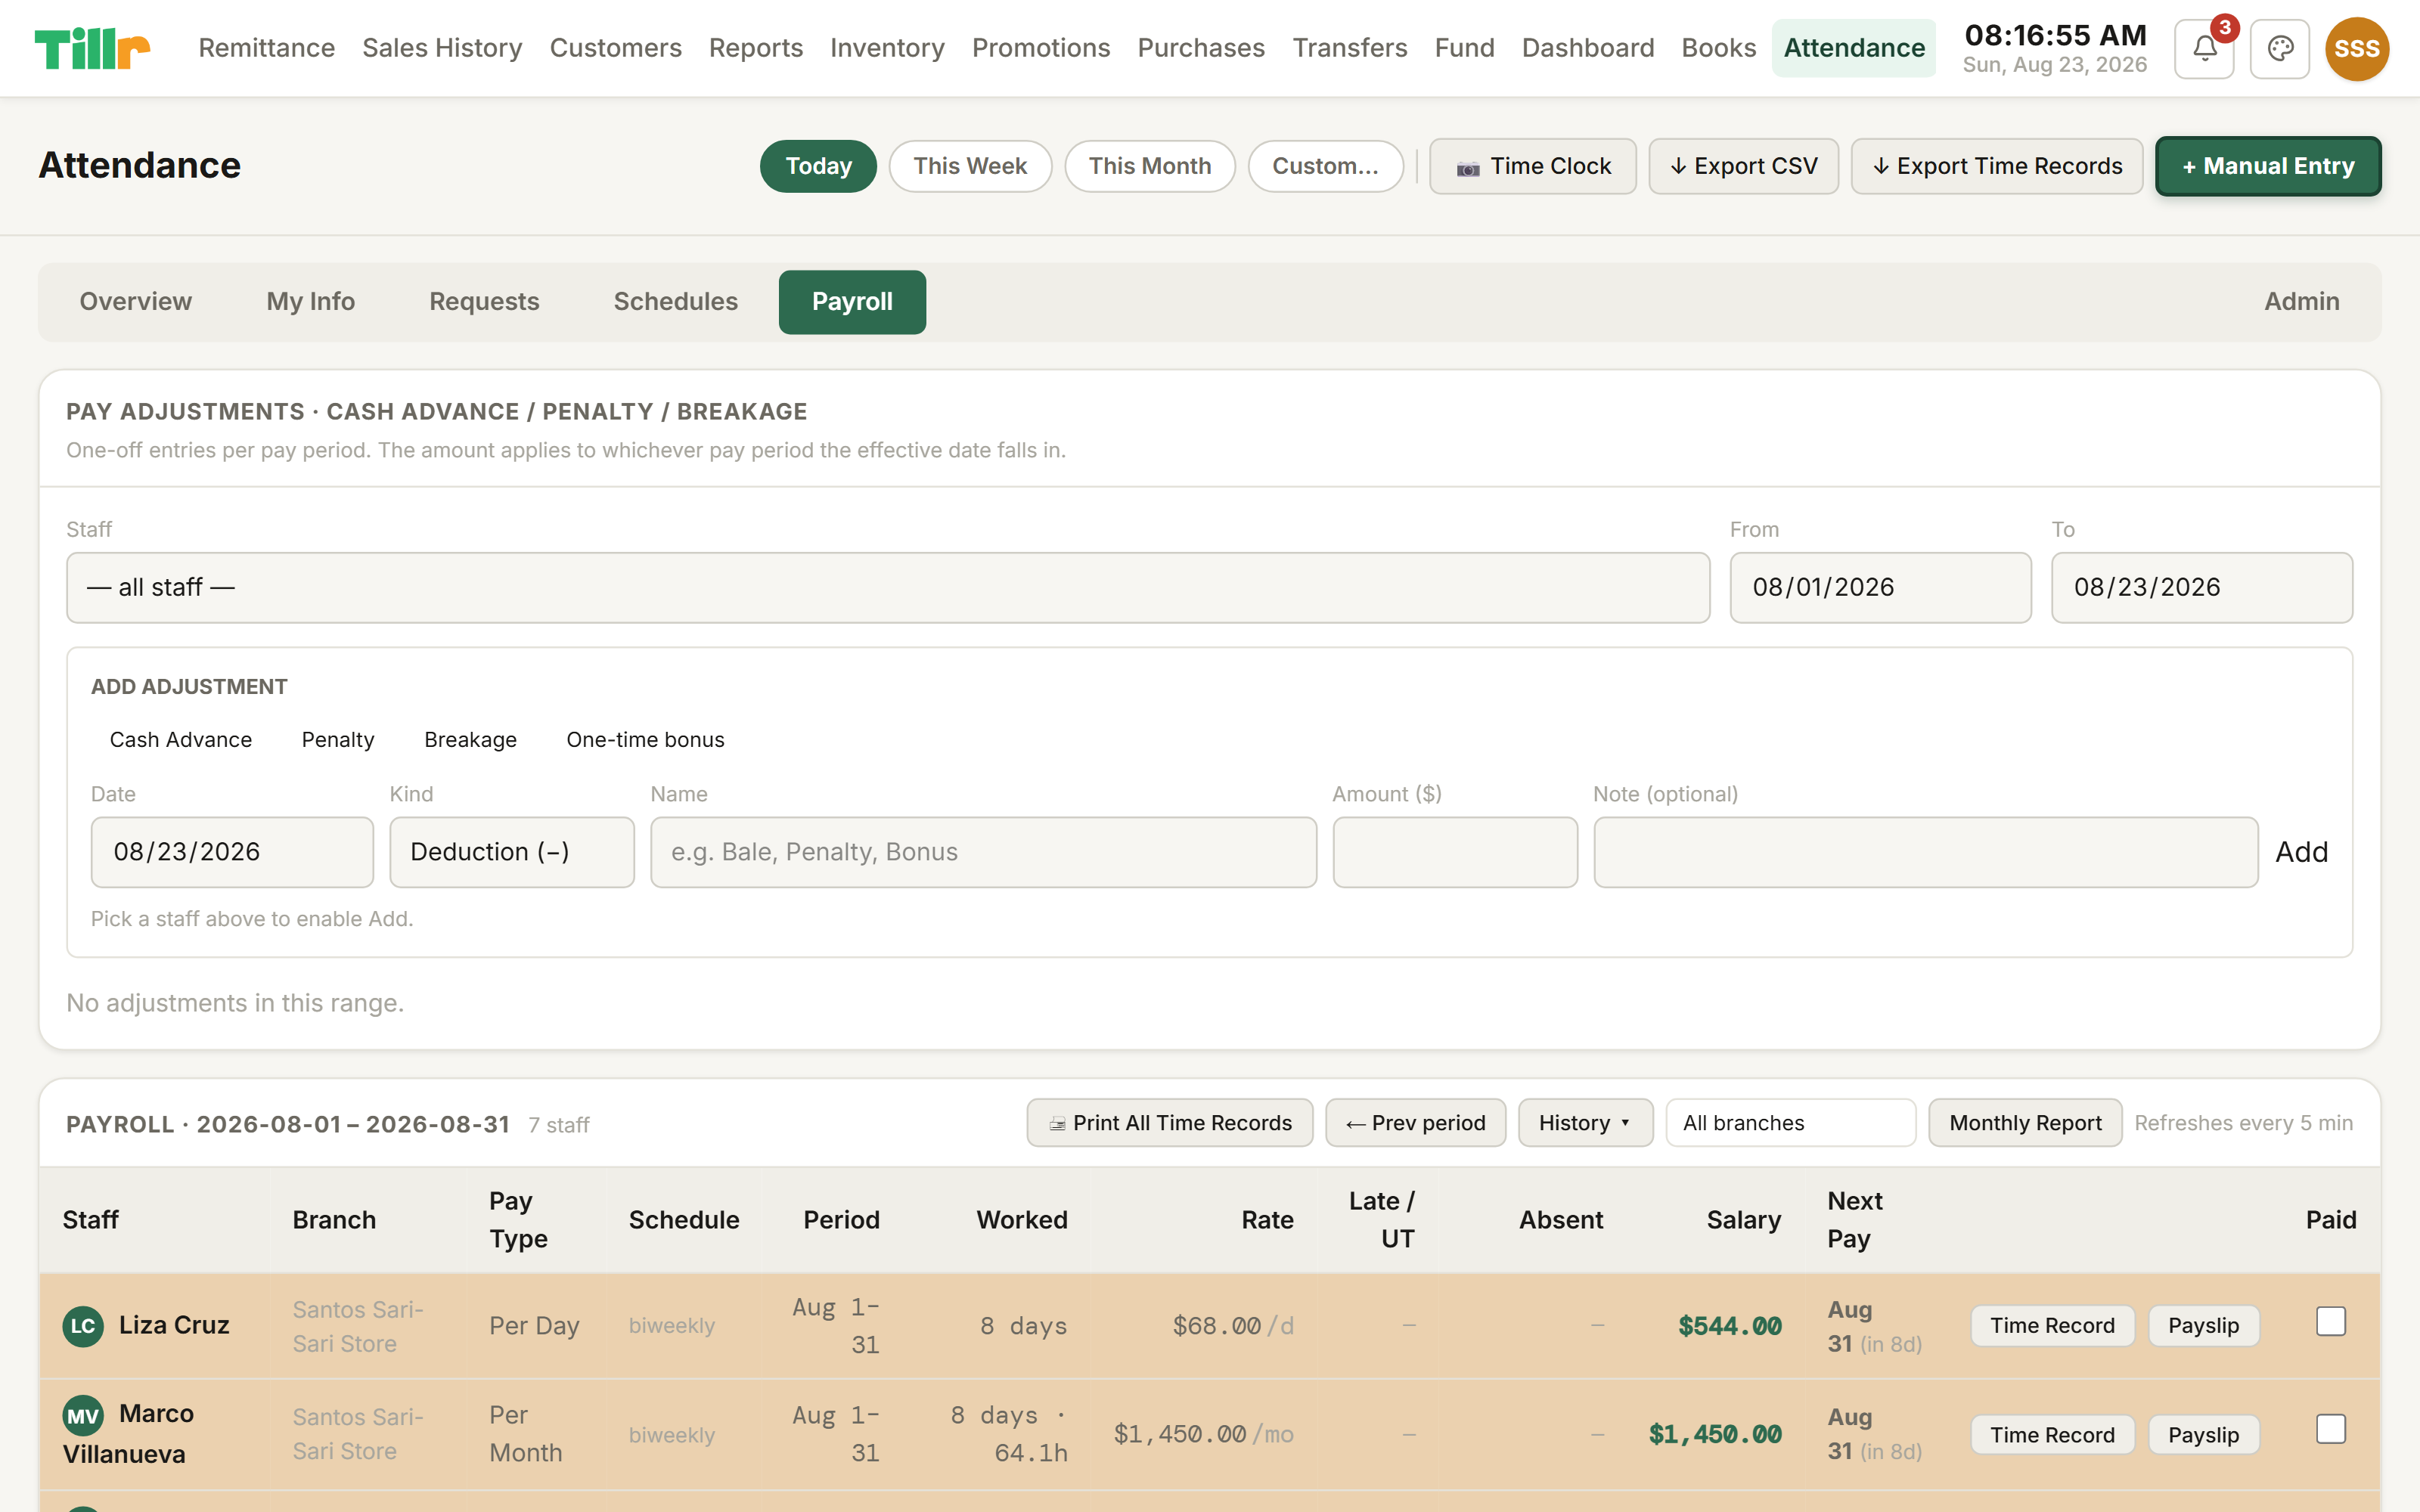Mark Marco Villanueva as paid
The height and width of the screenshot is (1512, 2420).
click(x=2330, y=1429)
